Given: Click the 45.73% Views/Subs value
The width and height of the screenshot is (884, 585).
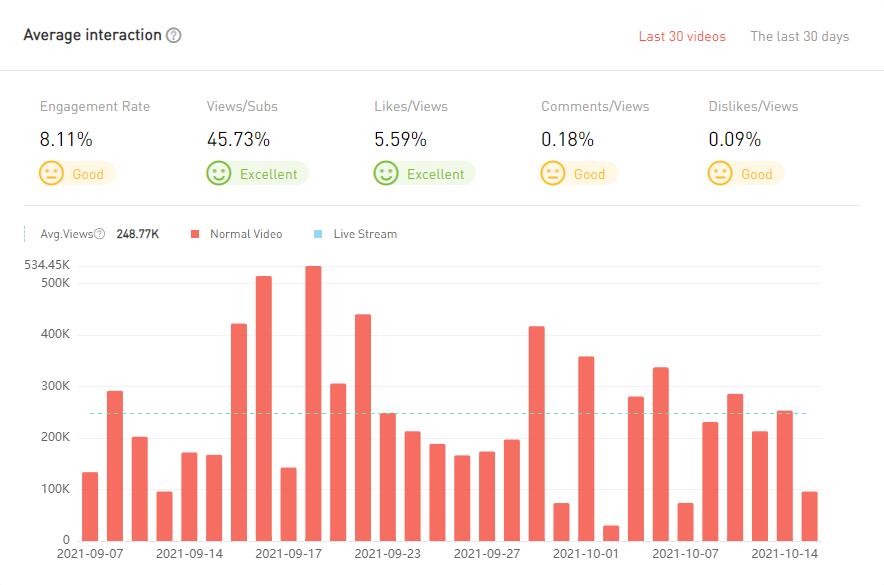Looking at the screenshot, I should 238,140.
